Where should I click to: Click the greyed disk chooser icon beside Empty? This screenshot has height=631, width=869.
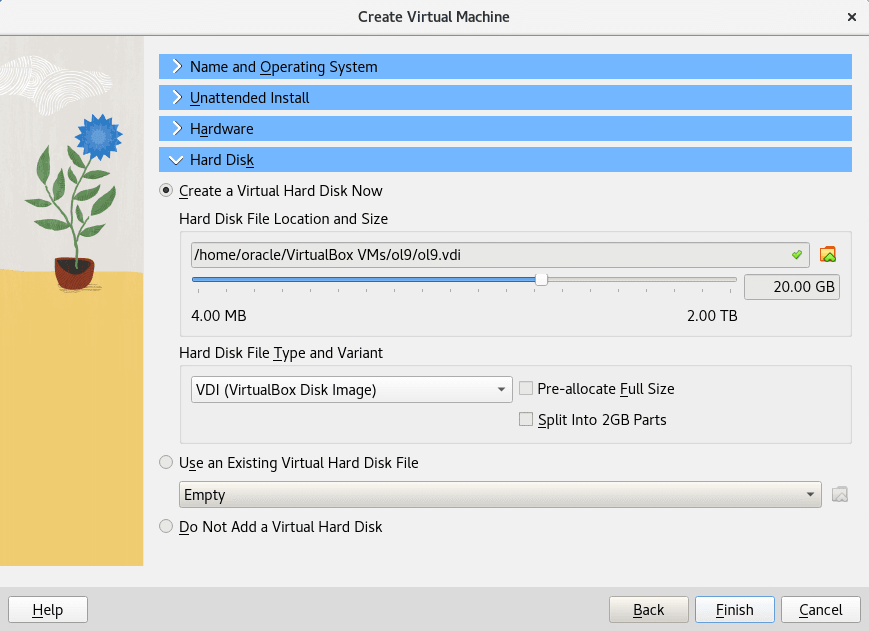tap(840, 494)
